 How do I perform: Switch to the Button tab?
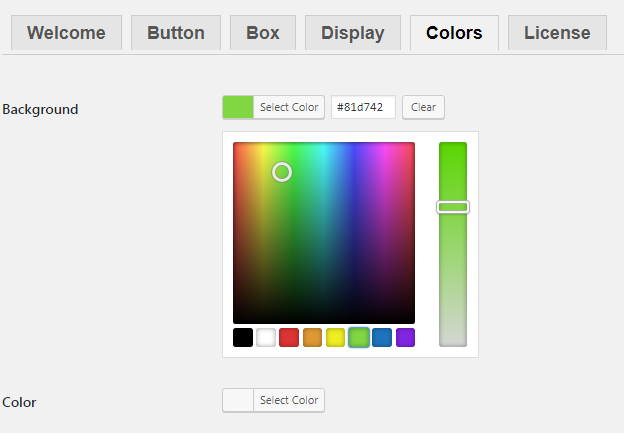pos(176,33)
